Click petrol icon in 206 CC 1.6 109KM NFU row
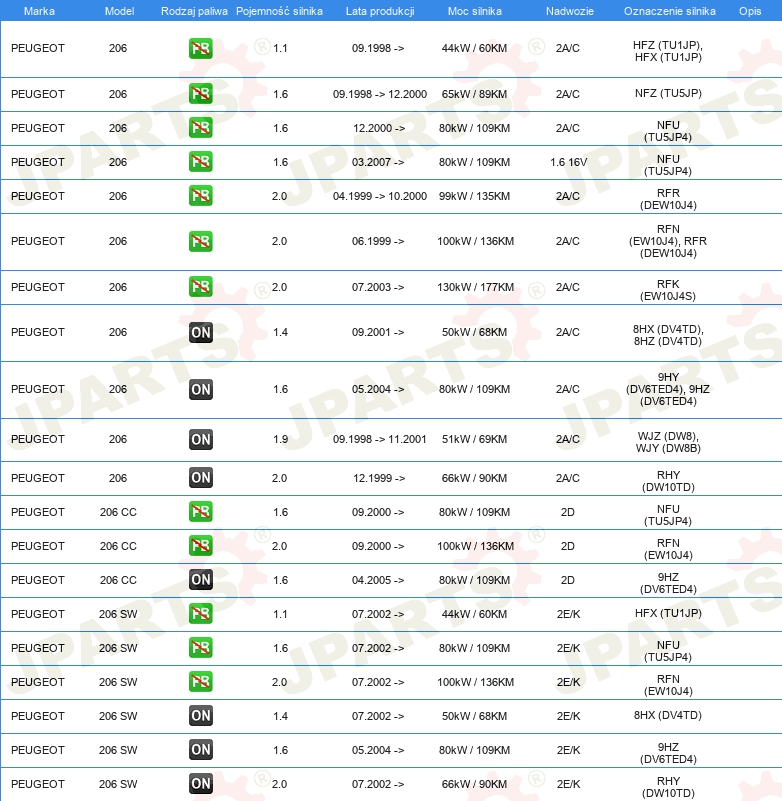This screenshot has width=782, height=801. [x=201, y=511]
